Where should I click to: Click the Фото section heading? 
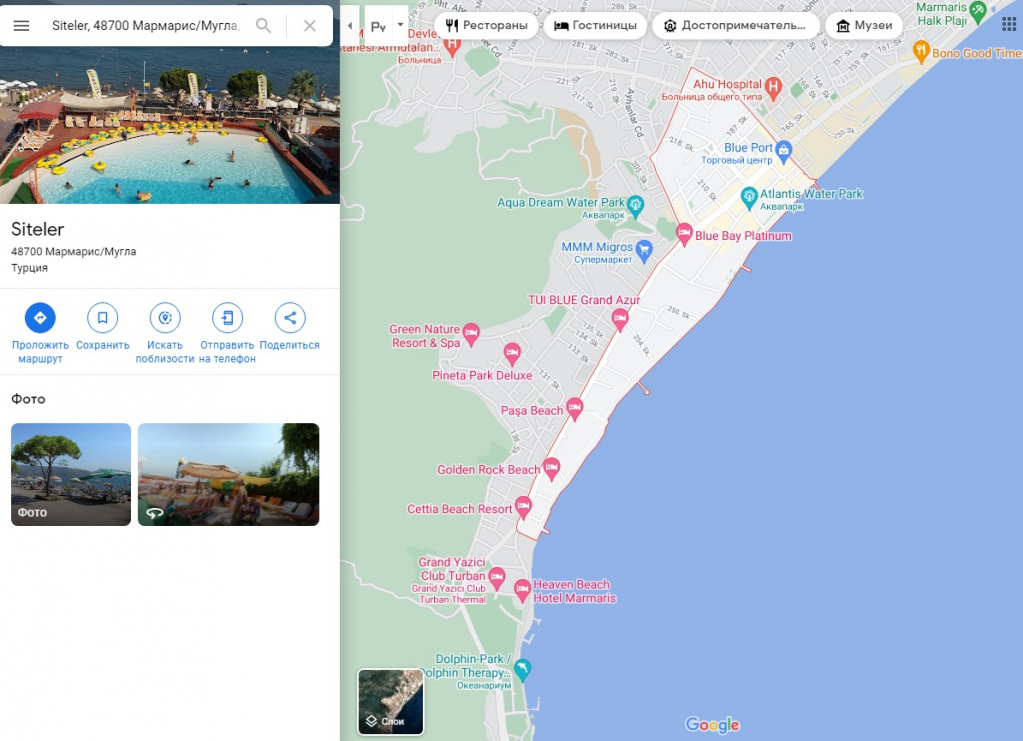click(x=28, y=399)
